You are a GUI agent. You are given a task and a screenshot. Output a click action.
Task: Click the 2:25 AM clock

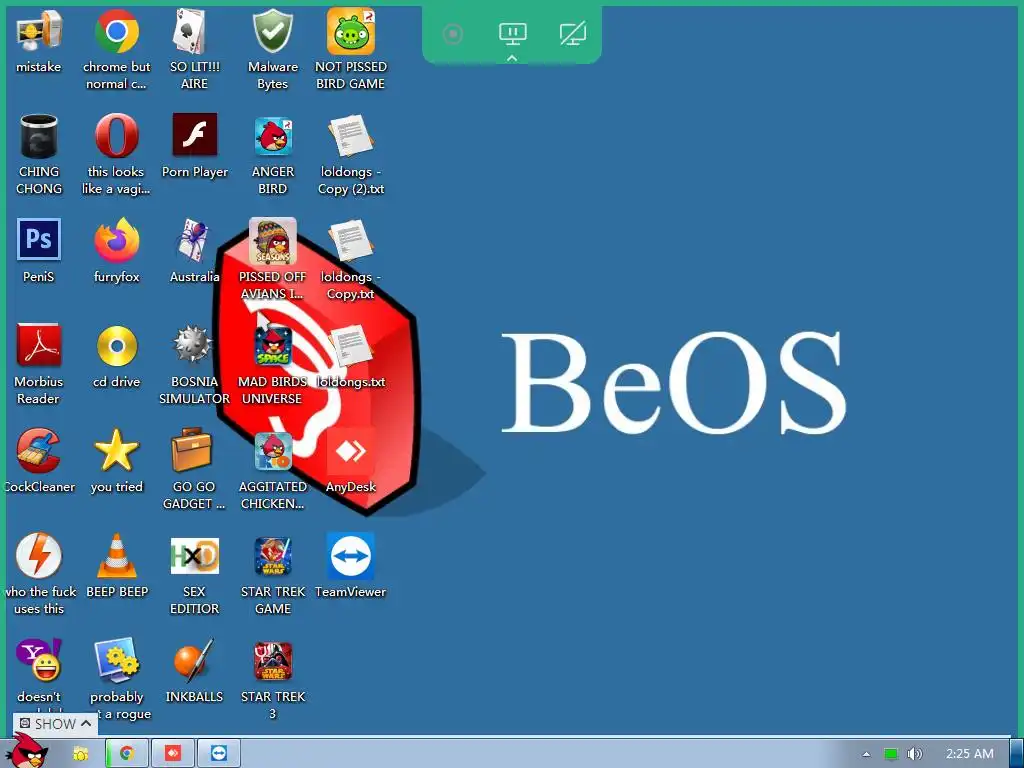click(969, 754)
